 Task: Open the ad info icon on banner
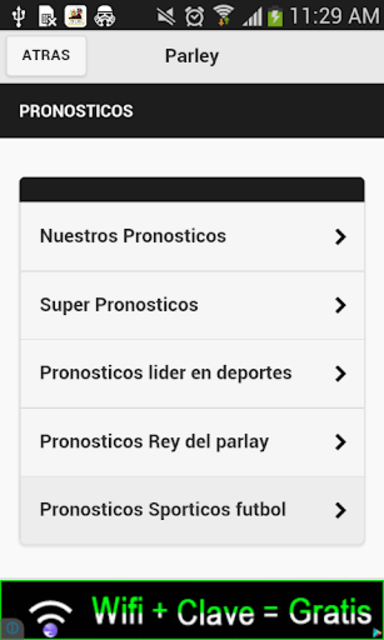pyautogui.click(x=12, y=628)
